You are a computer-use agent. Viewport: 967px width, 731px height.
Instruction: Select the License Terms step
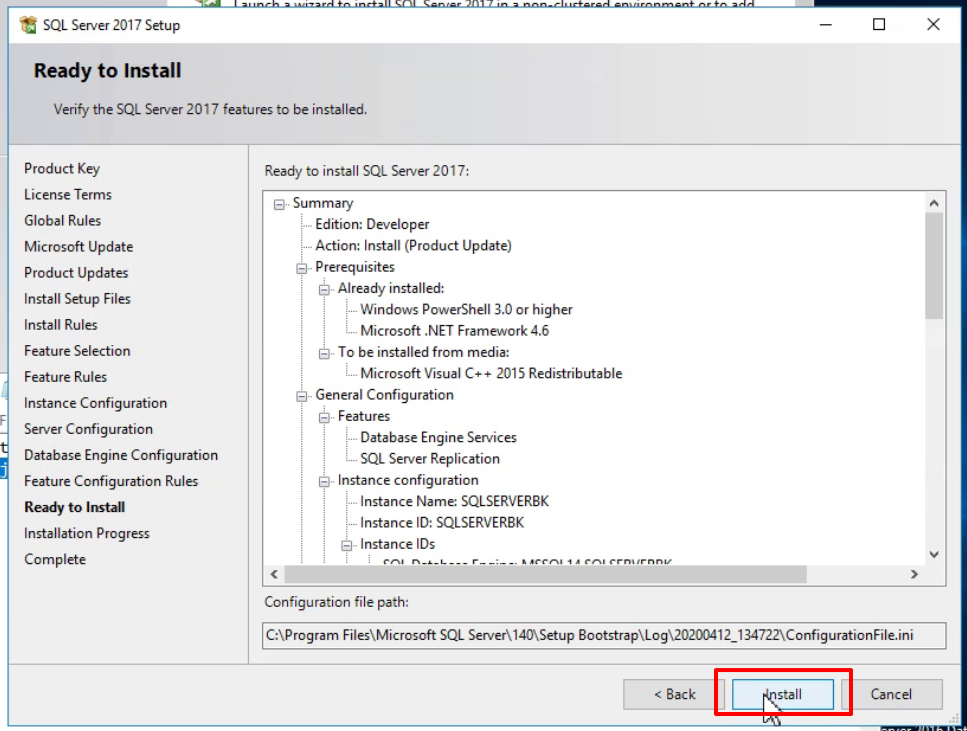click(x=68, y=194)
